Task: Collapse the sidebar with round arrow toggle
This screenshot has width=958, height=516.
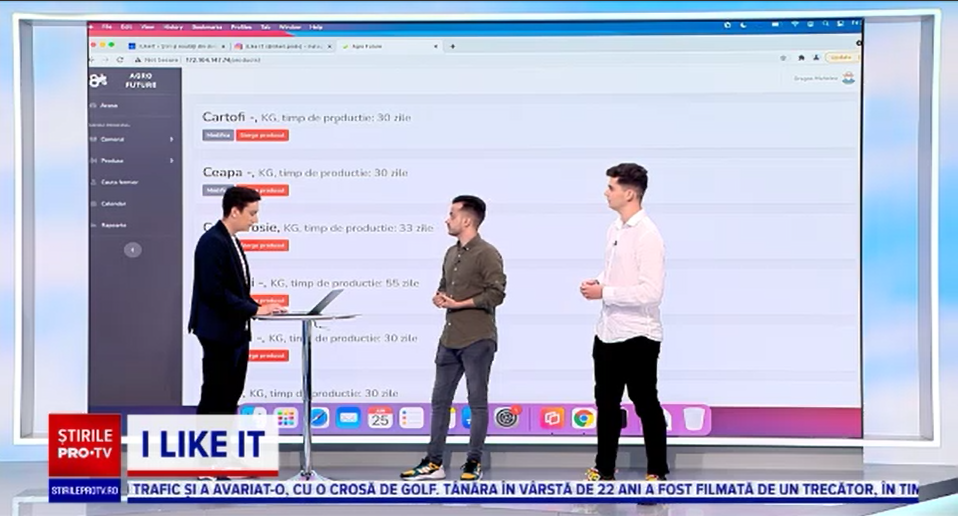Action: tap(132, 250)
